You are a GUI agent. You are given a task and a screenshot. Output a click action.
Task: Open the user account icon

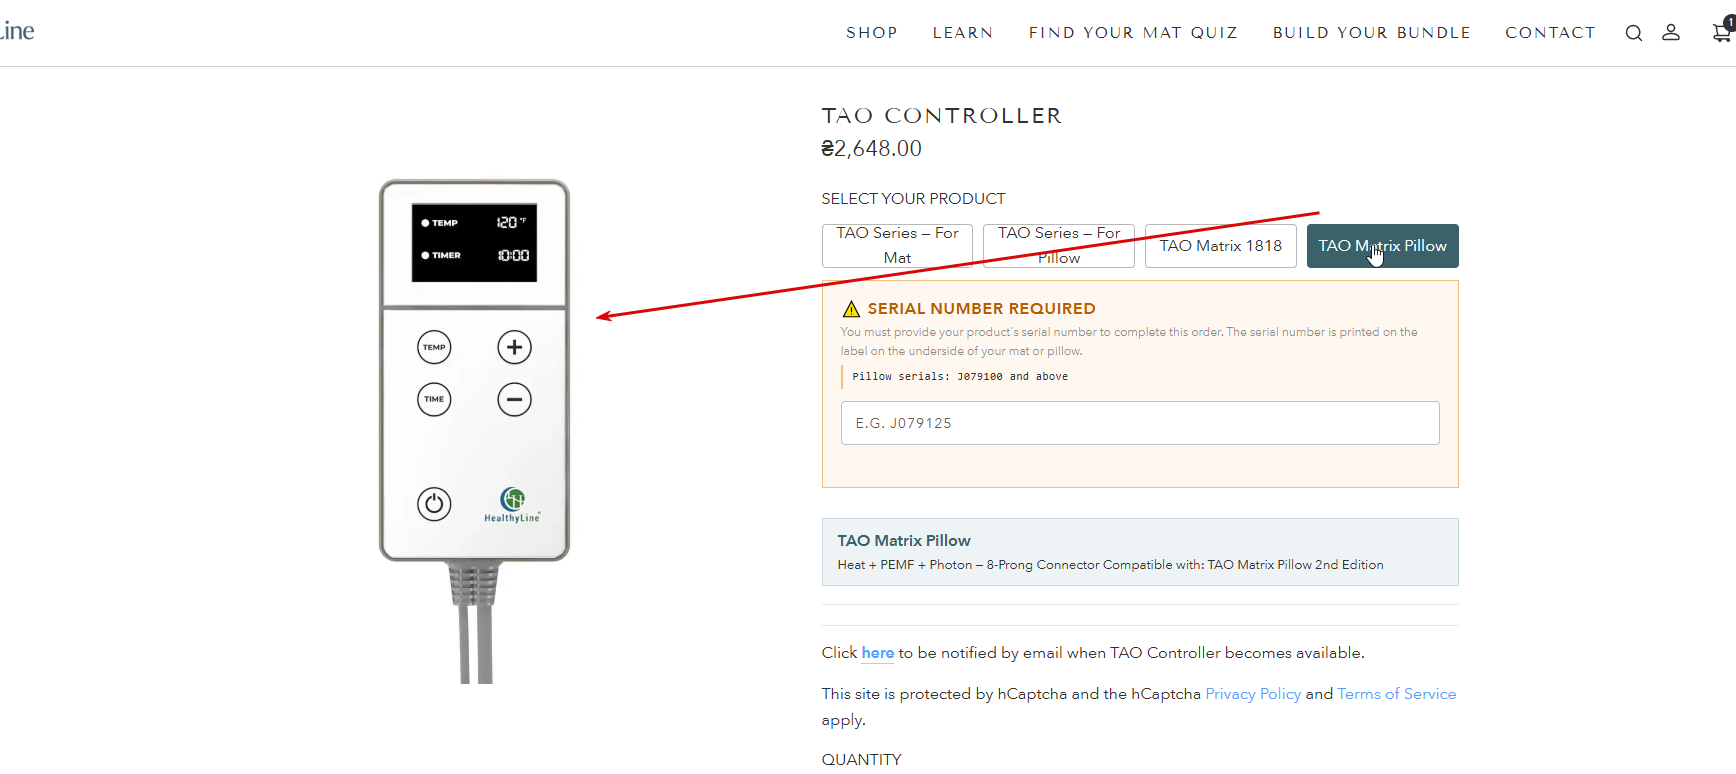pyautogui.click(x=1671, y=33)
